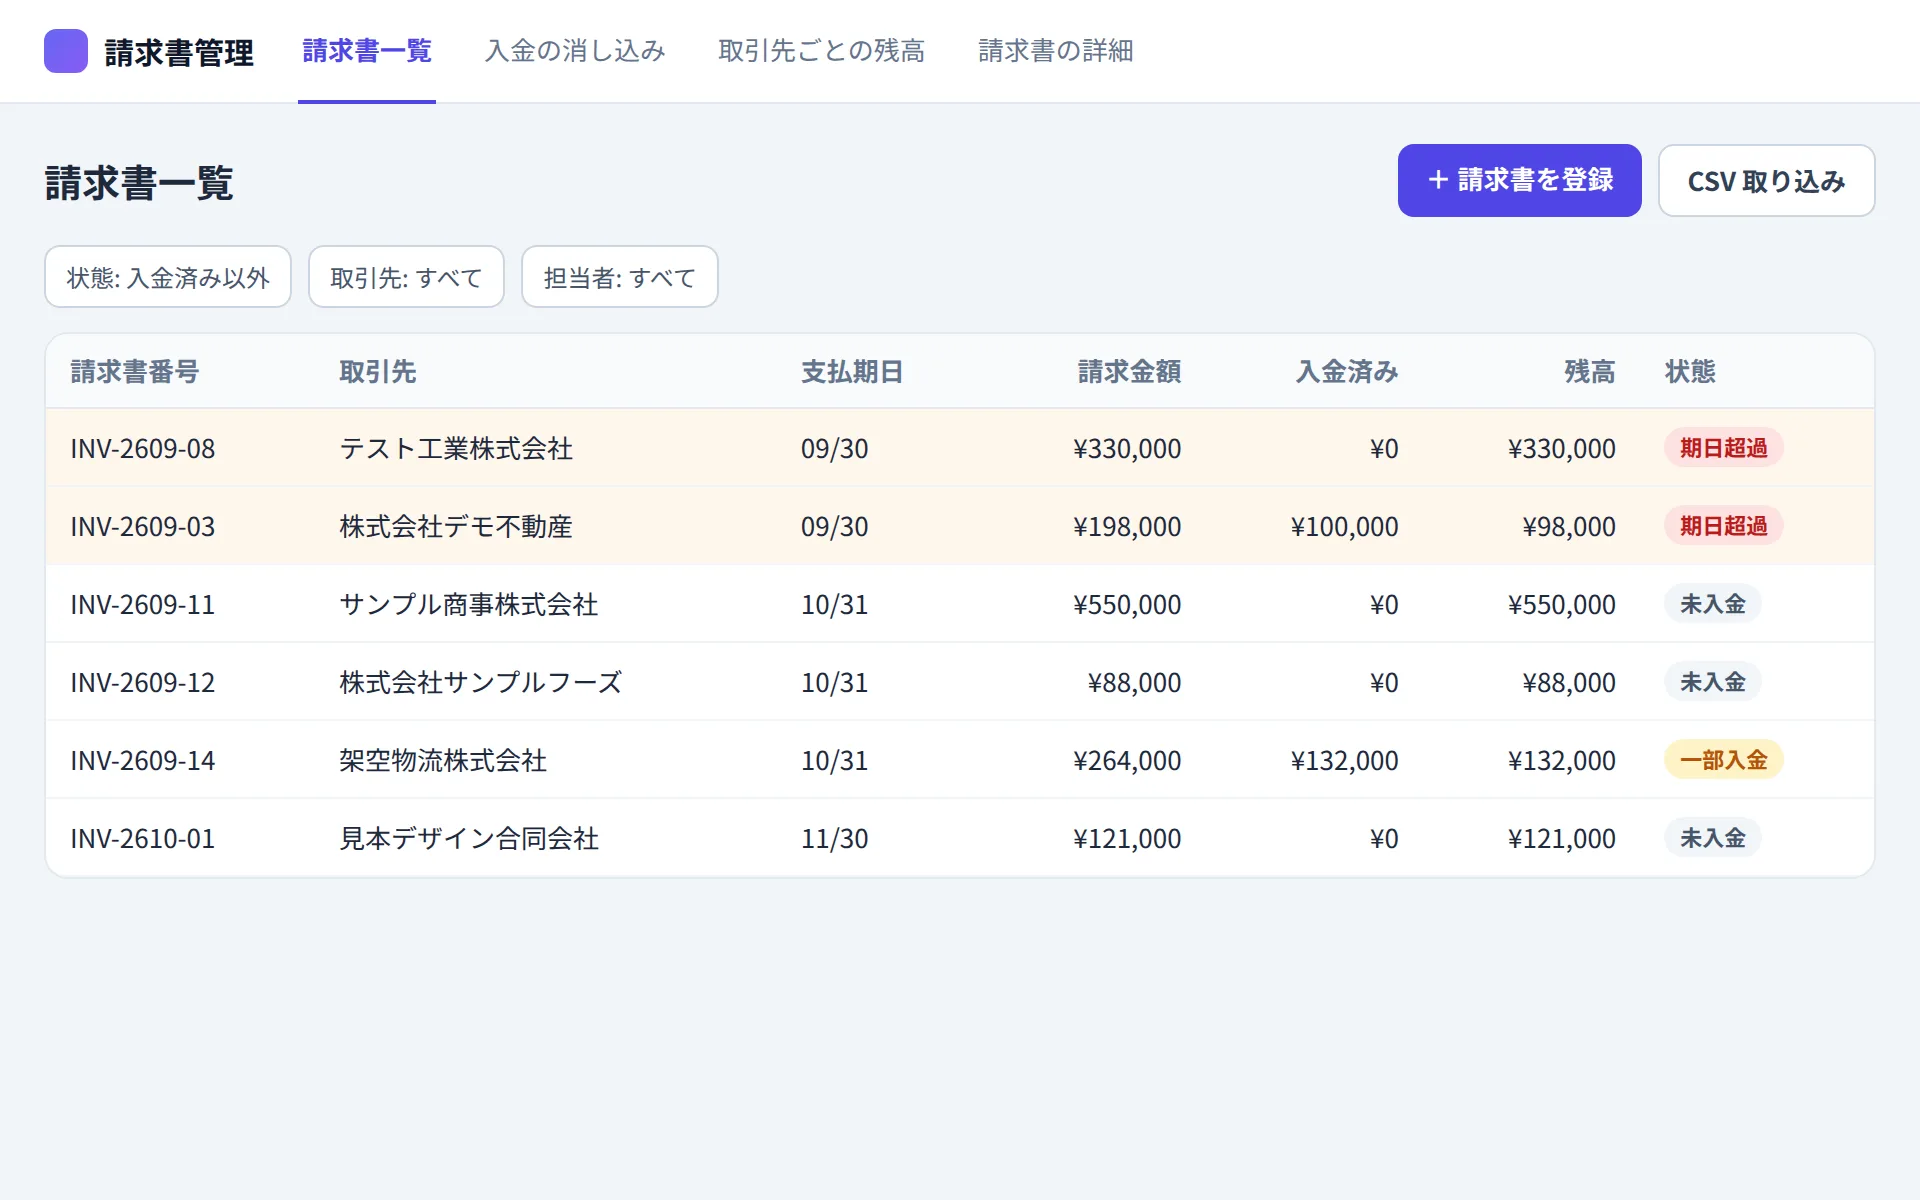Go to the 請求書の詳細 tab
The height and width of the screenshot is (1200, 1920).
(x=1055, y=51)
